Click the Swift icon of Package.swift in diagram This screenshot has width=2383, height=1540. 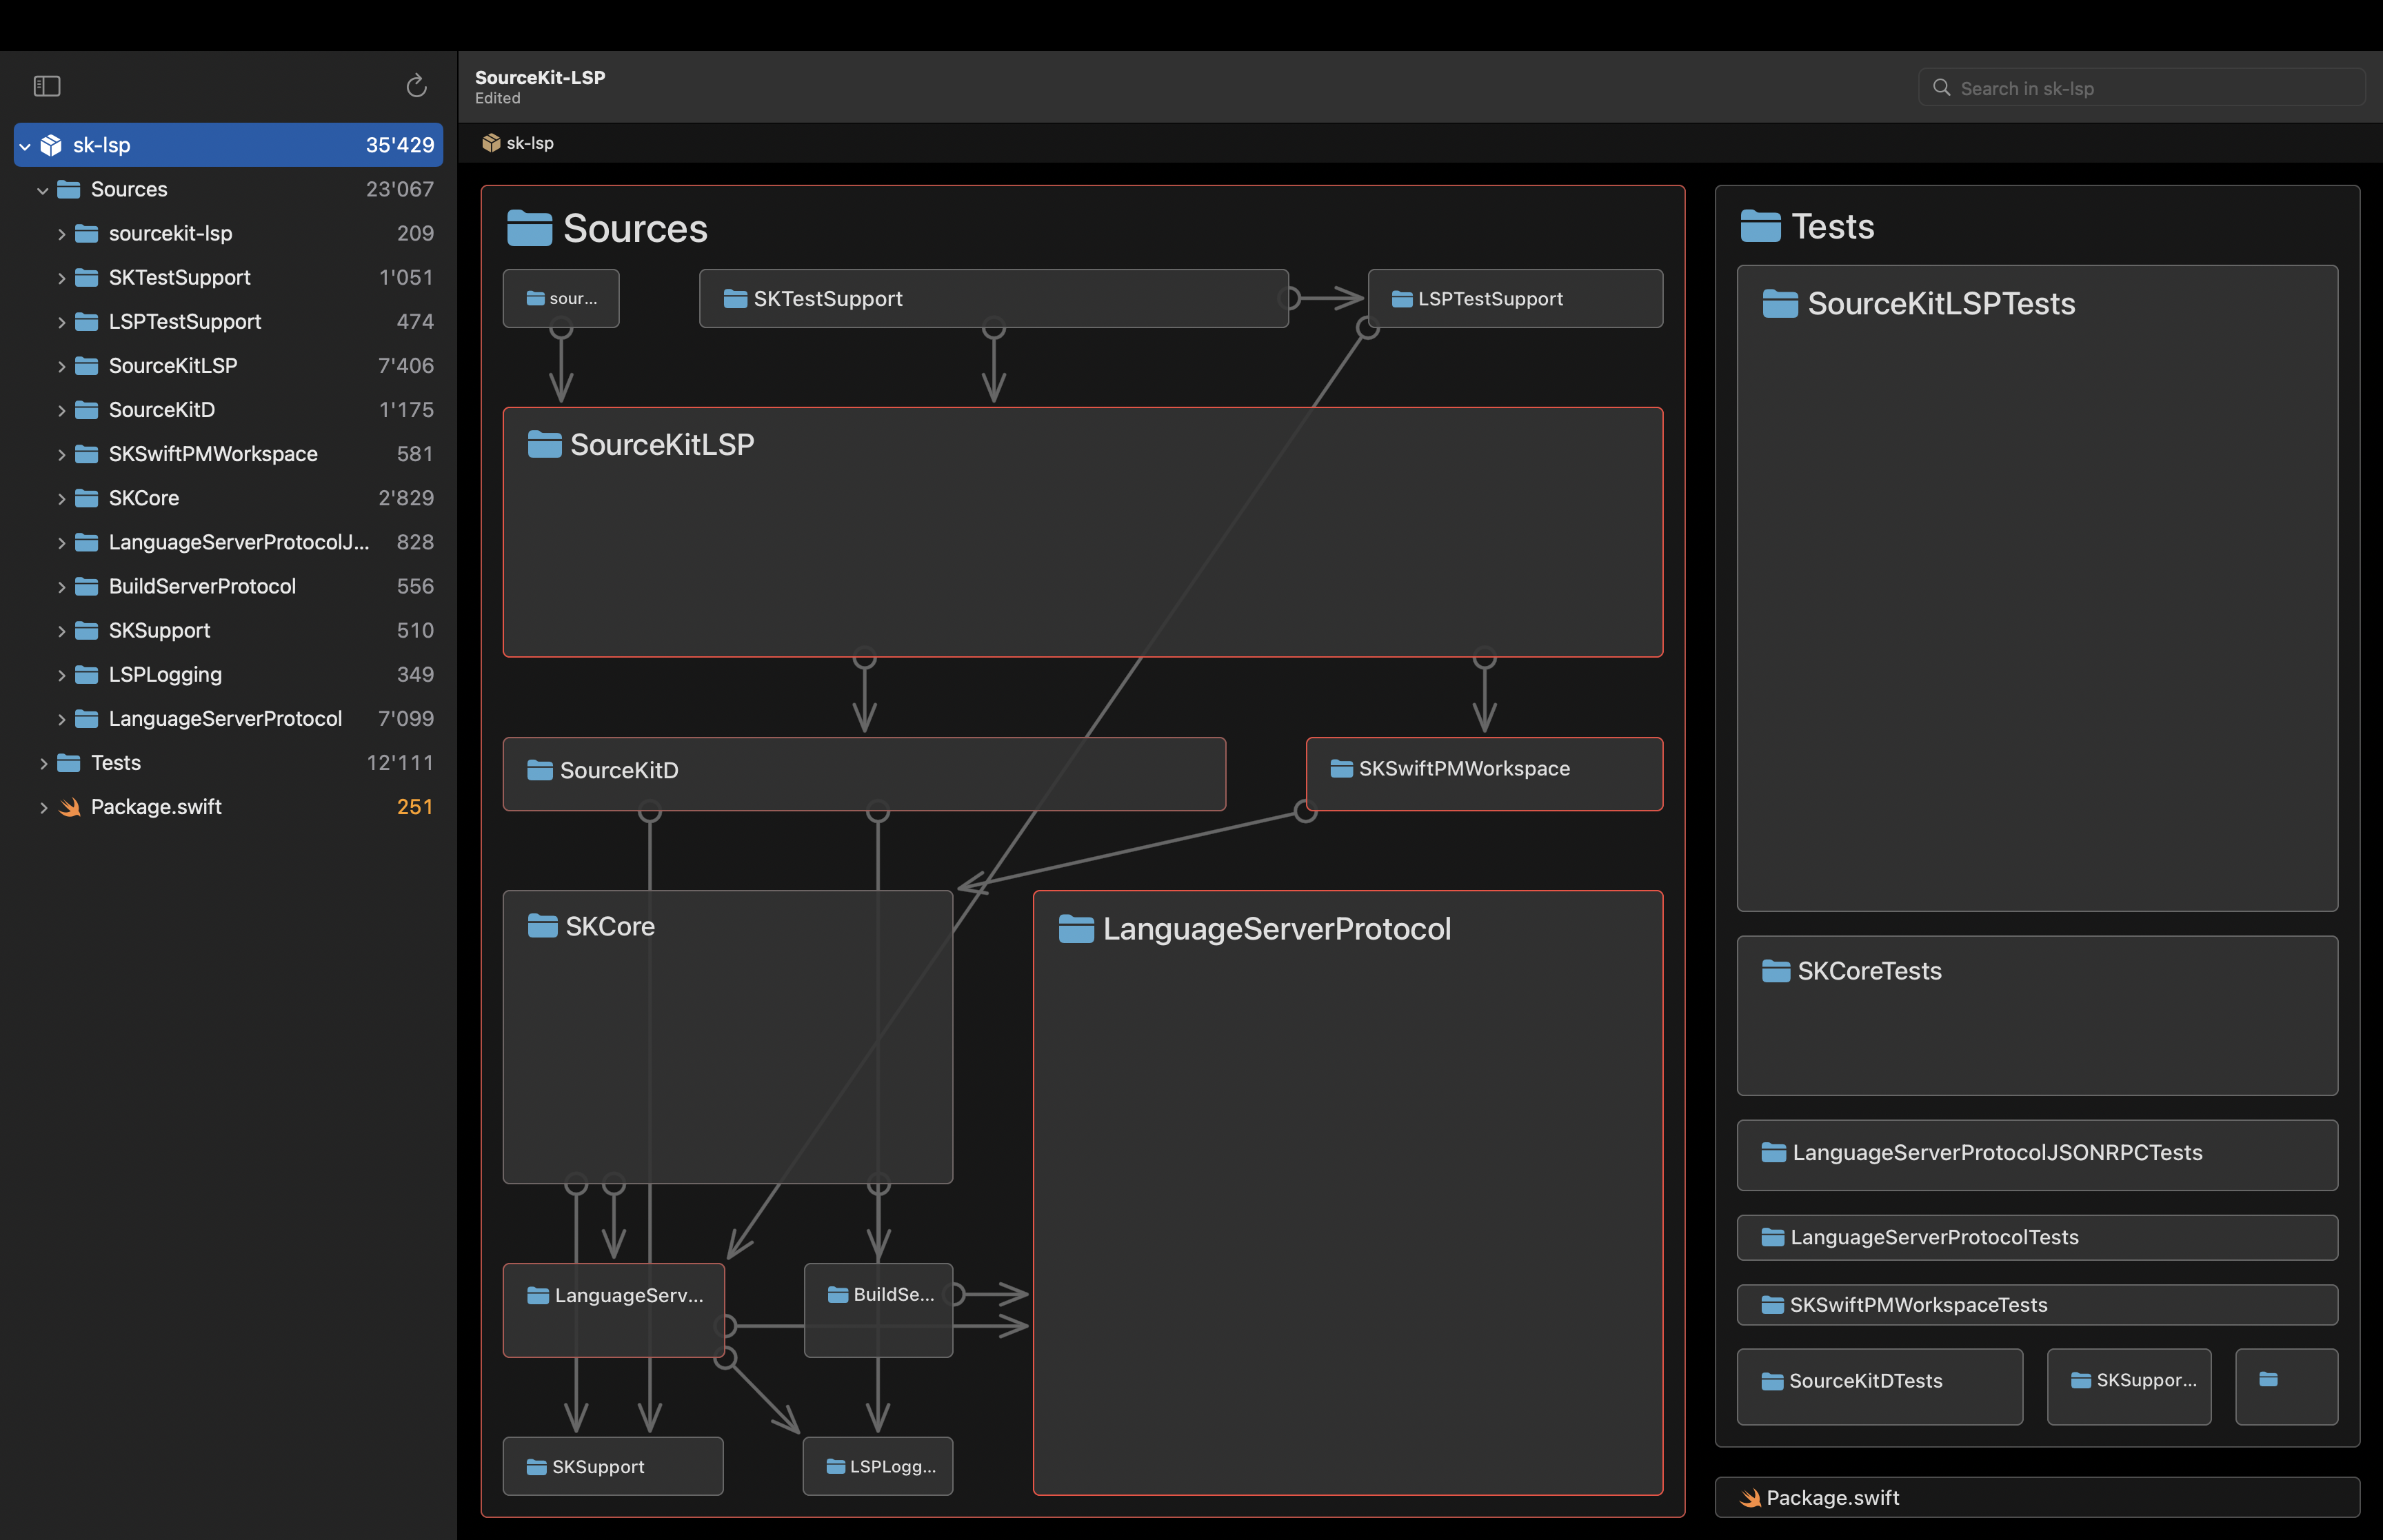pos(1750,1498)
